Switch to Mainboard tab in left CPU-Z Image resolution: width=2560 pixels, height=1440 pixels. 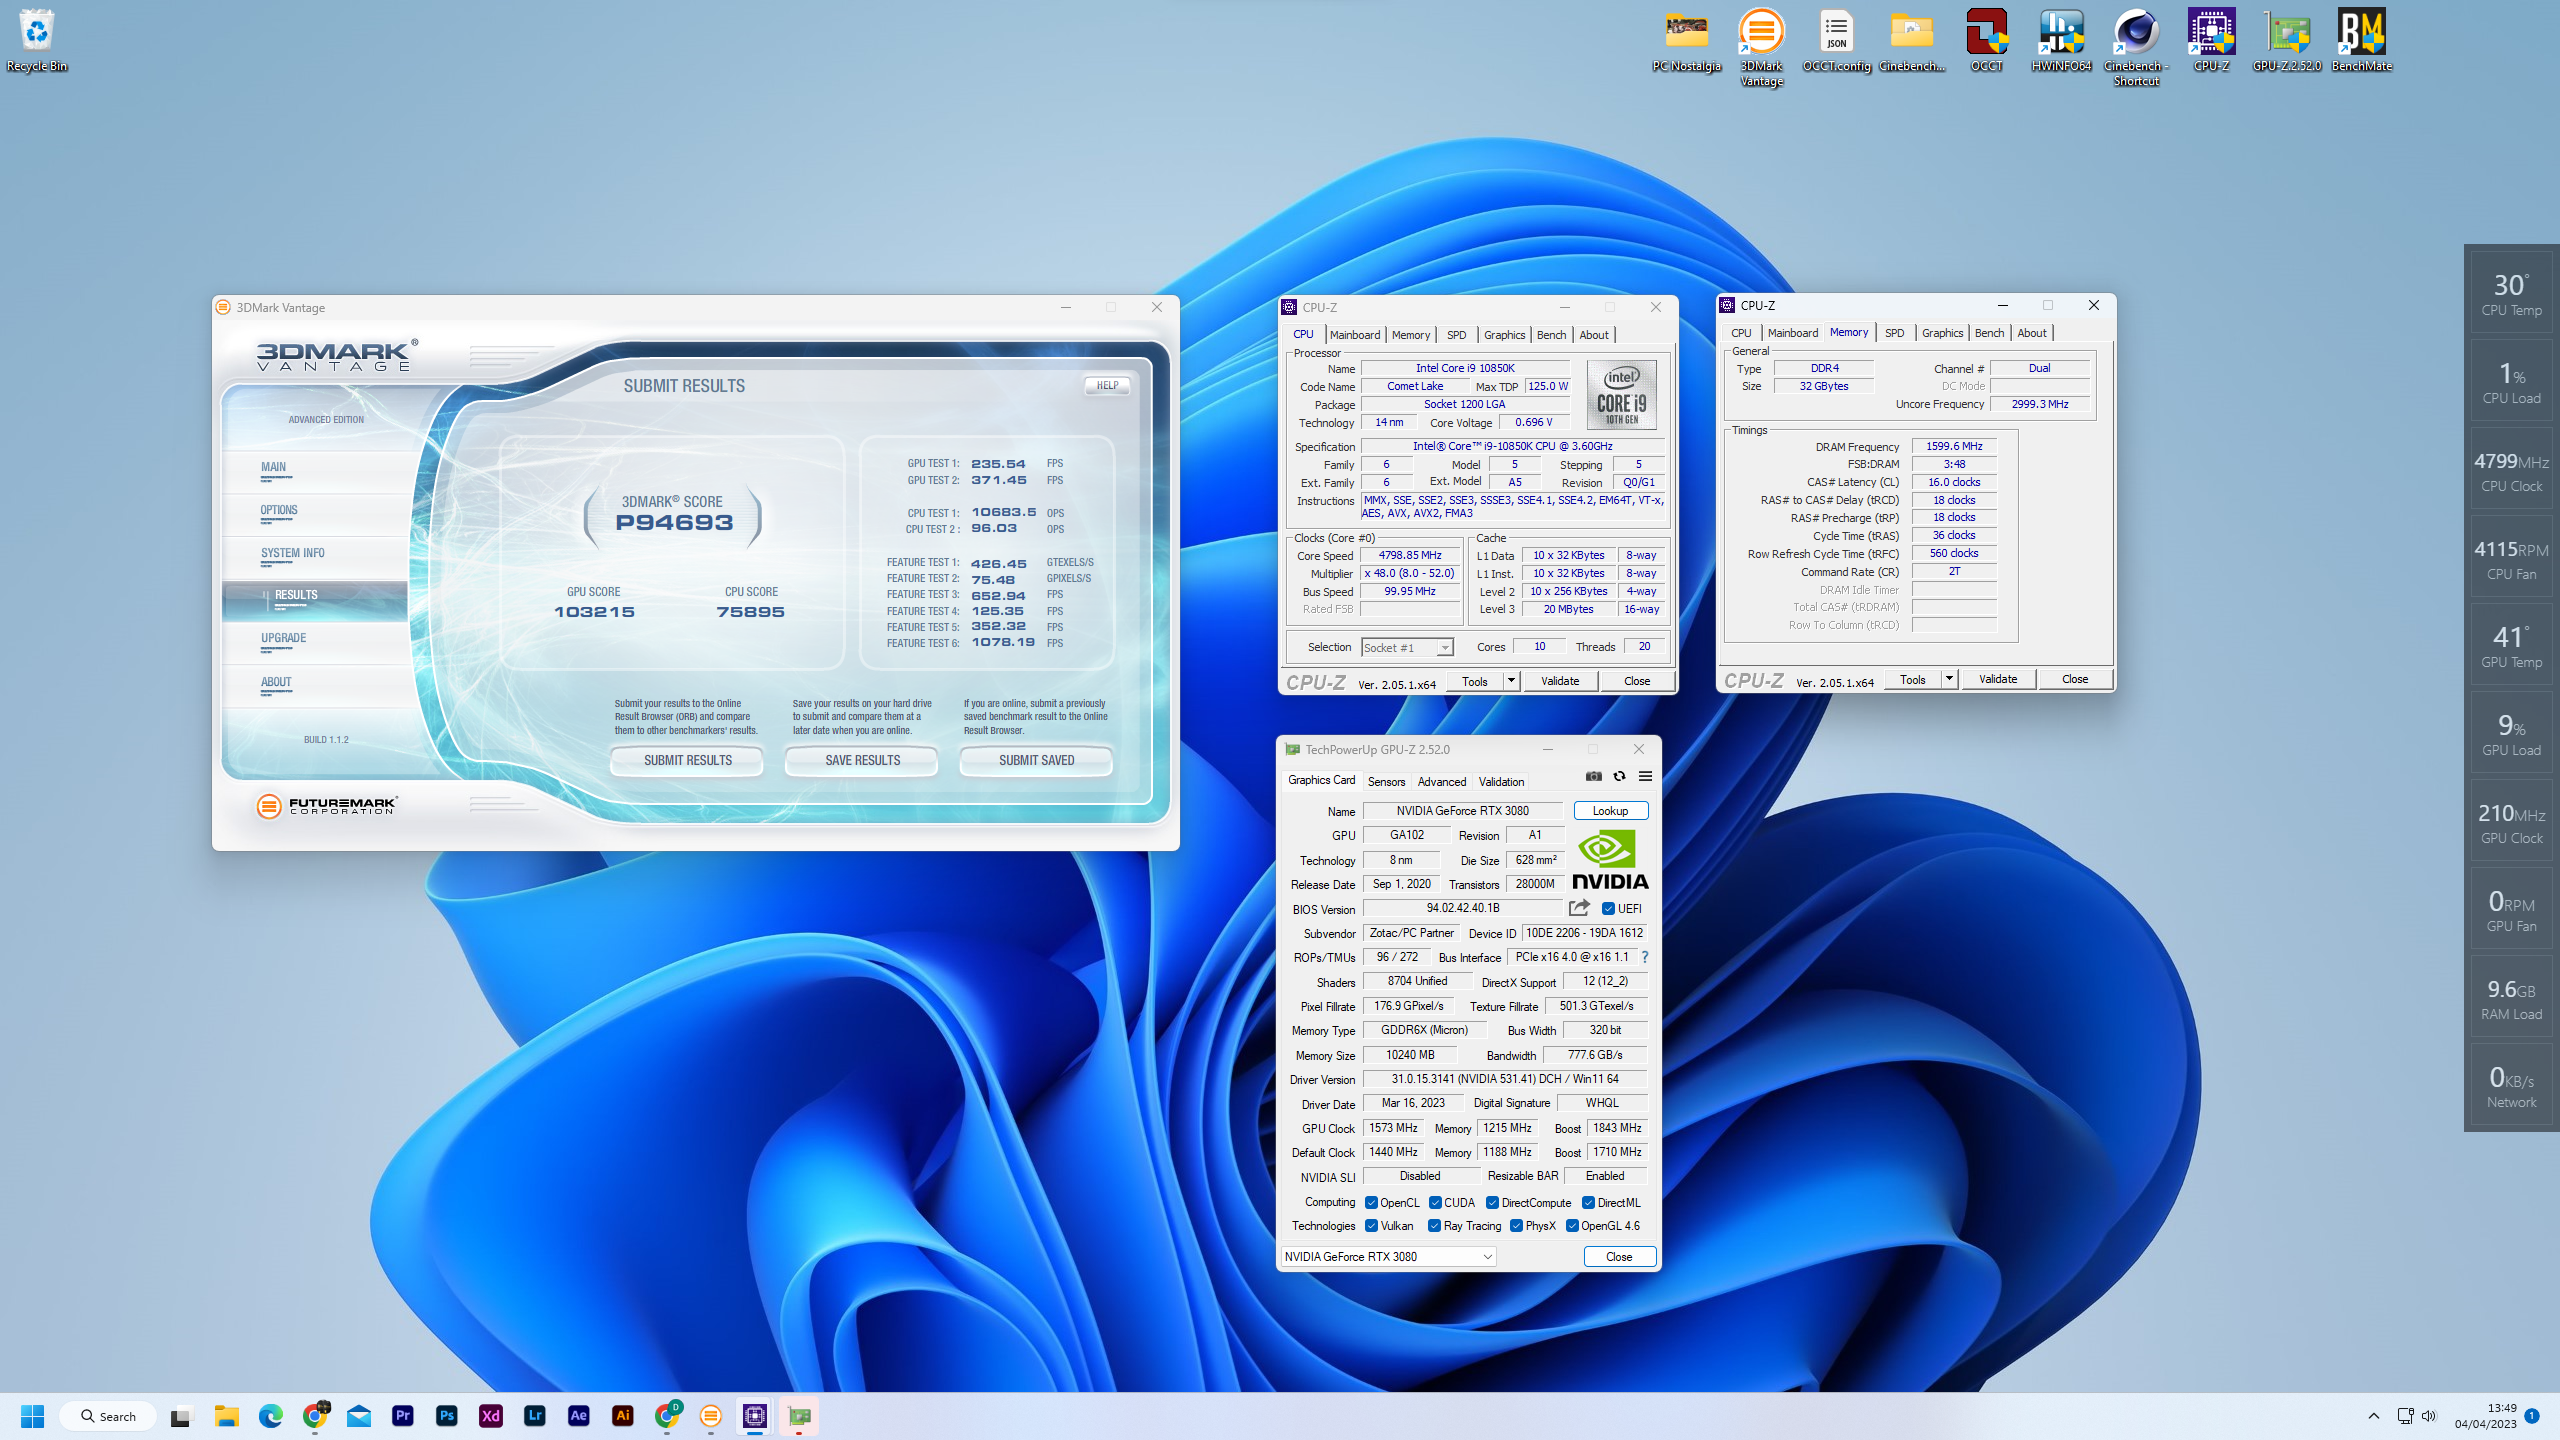[1355, 335]
